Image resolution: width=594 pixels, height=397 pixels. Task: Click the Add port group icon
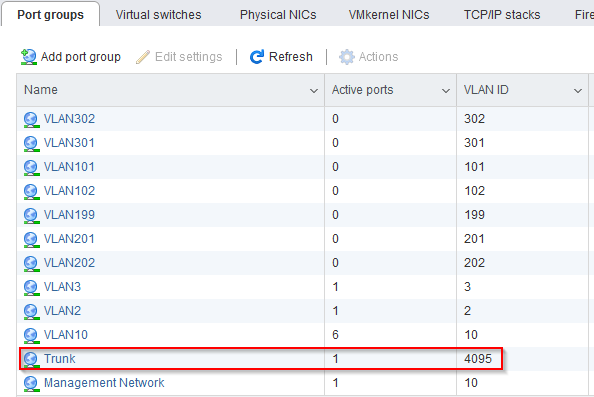[29, 57]
